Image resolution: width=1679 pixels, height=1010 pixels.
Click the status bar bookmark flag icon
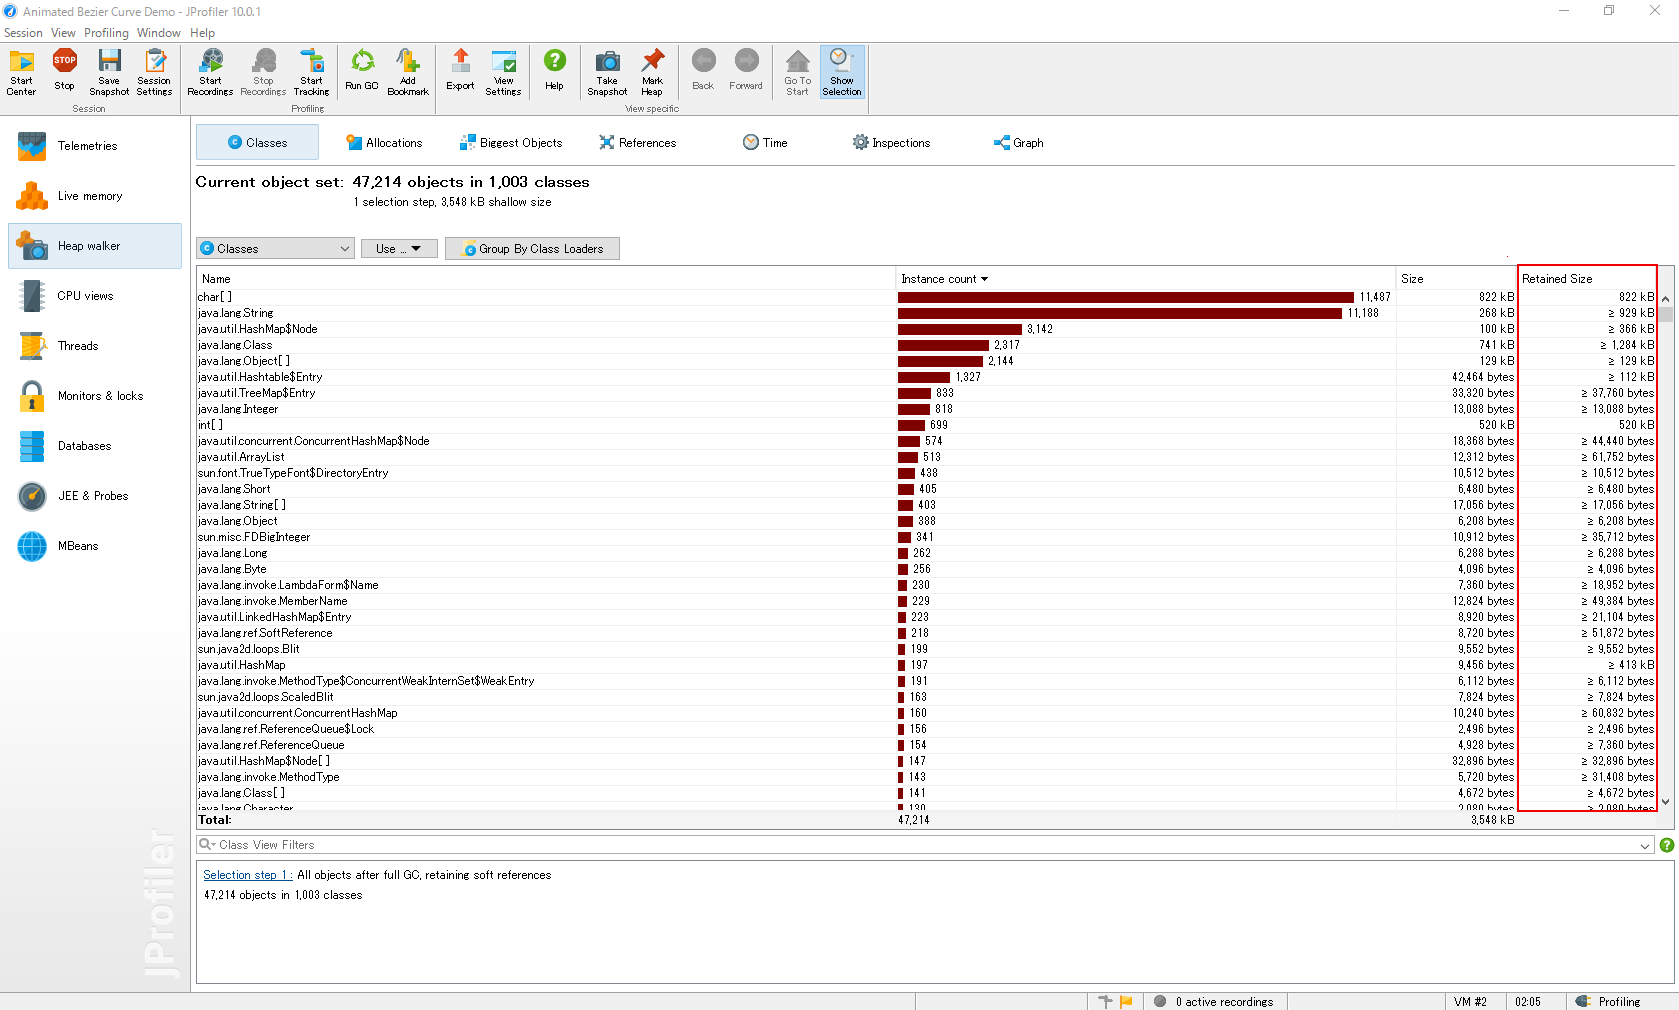[1126, 1001]
